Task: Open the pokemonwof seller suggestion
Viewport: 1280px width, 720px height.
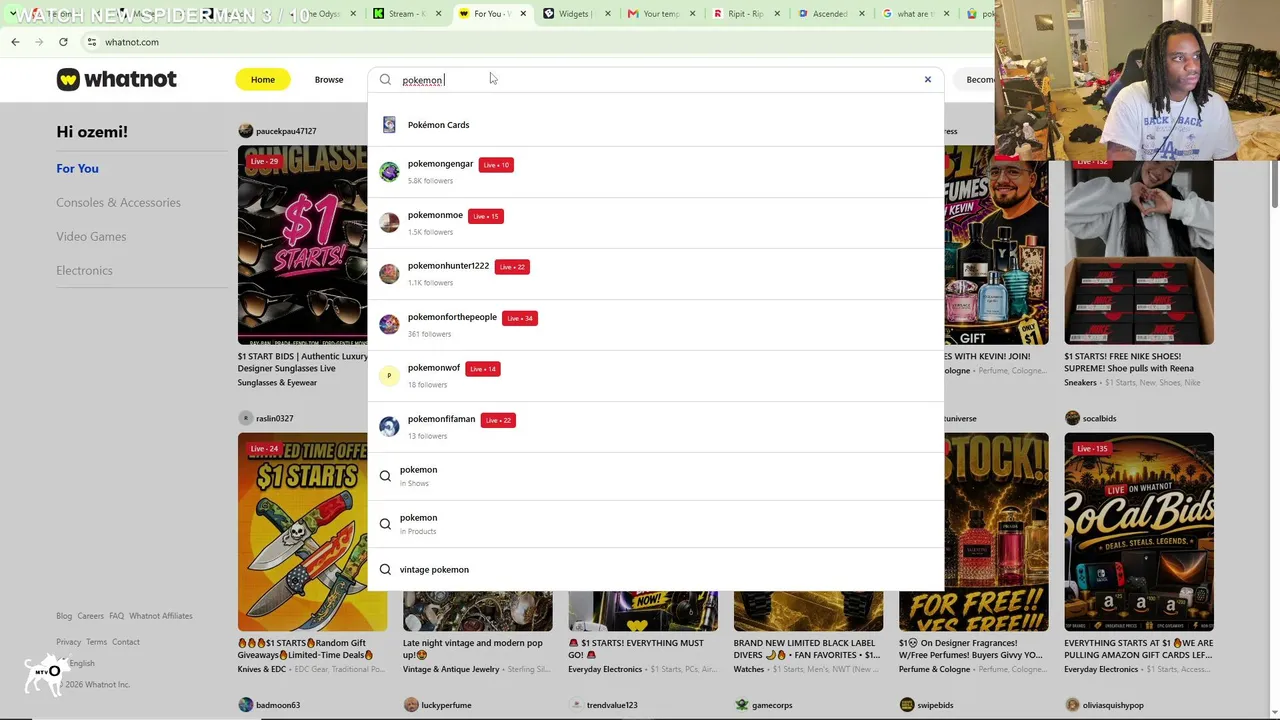Action: pos(656,376)
